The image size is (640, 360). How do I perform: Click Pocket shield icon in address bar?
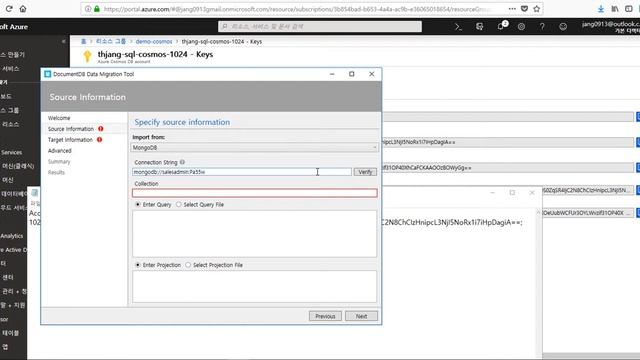(x=524, y=9)
